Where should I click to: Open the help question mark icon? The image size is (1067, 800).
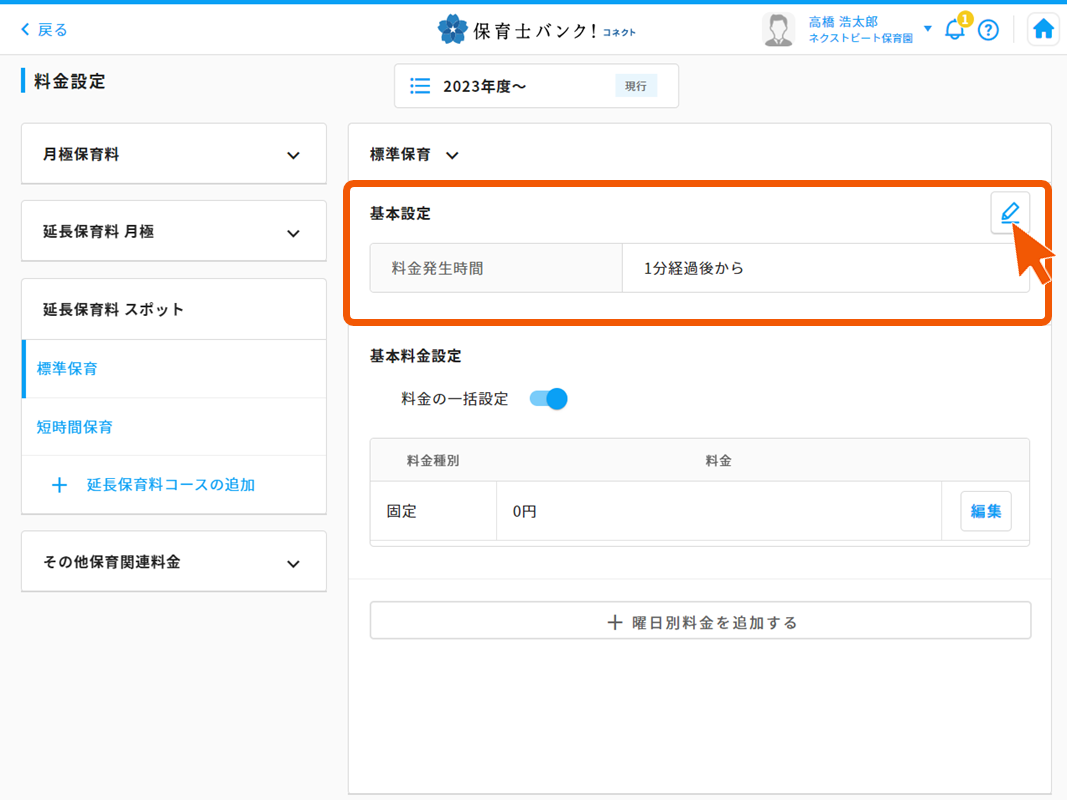[988, 30]
